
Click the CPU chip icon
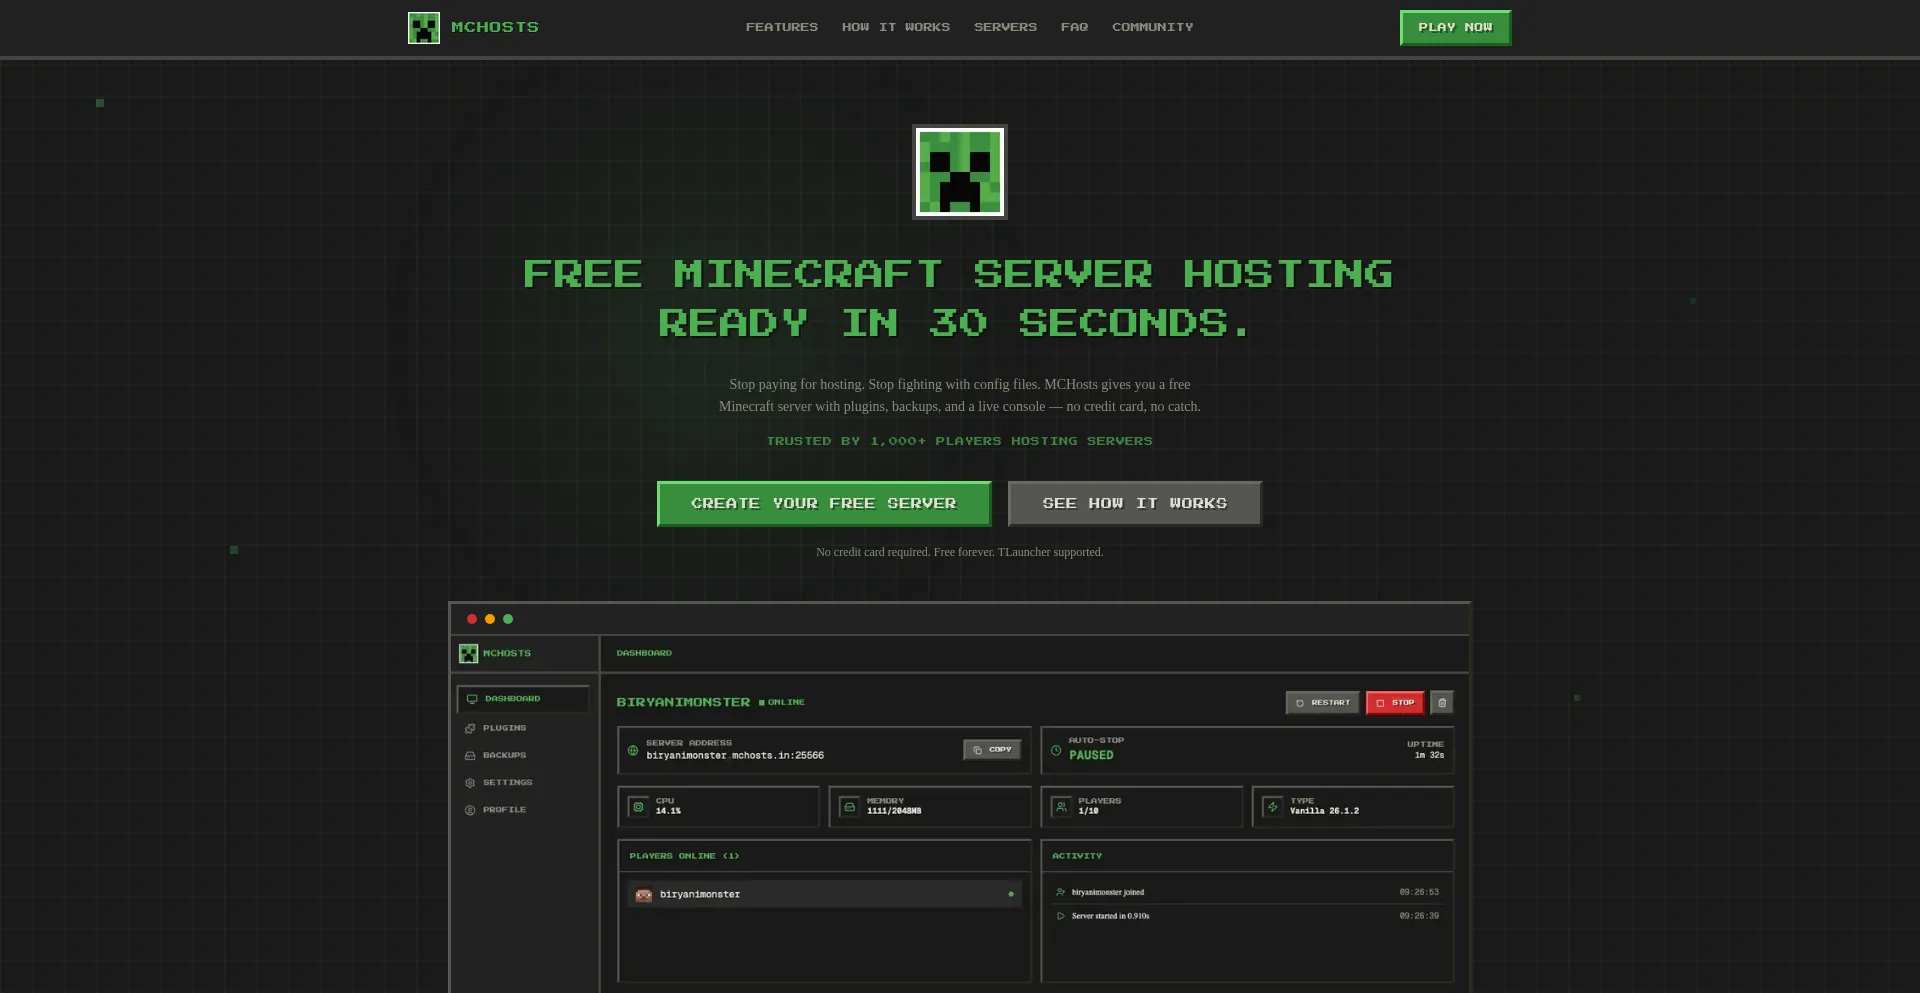point(639,807)
